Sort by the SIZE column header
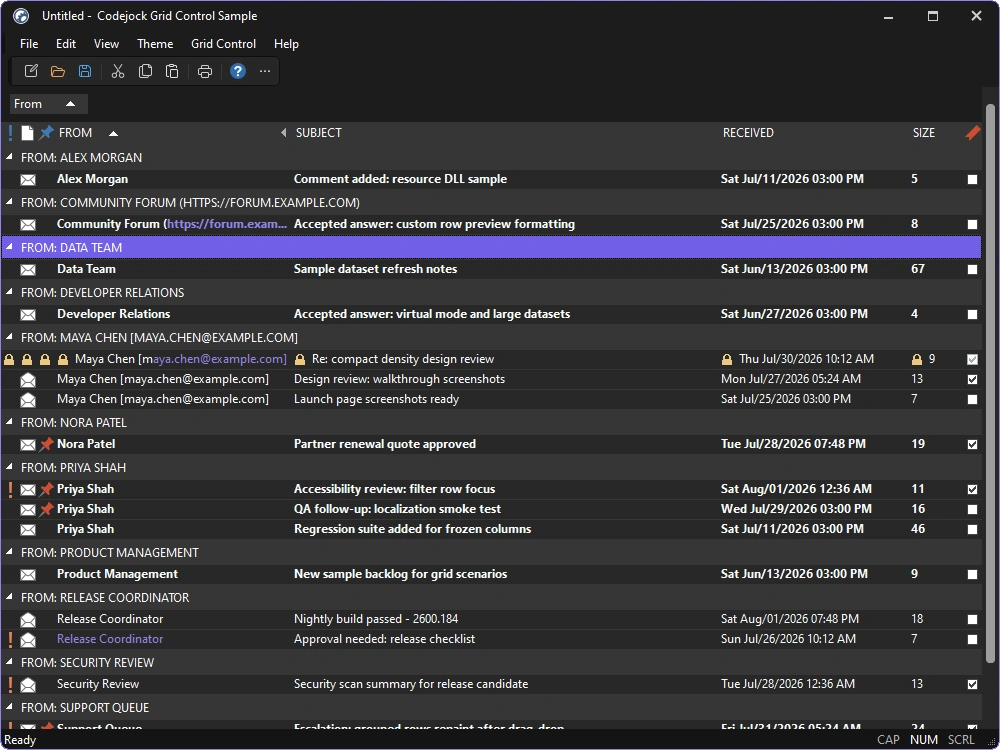 tap(934, 133)
